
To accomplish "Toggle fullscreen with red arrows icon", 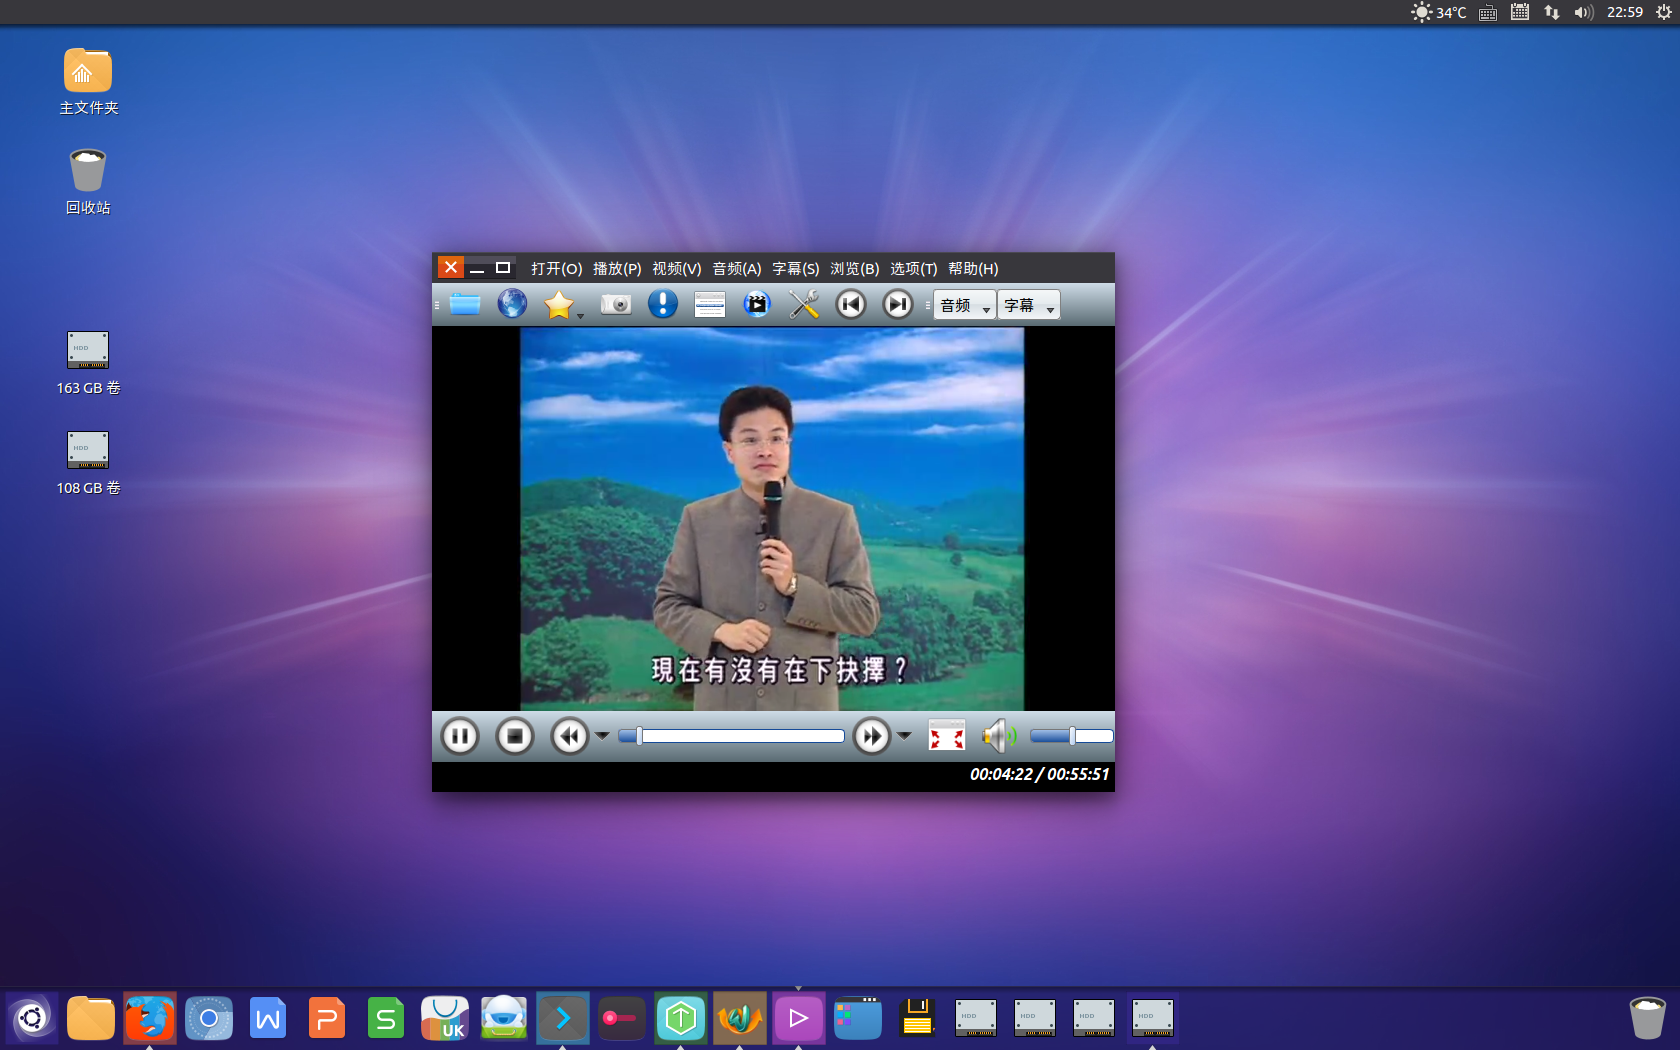I will 947,737.
